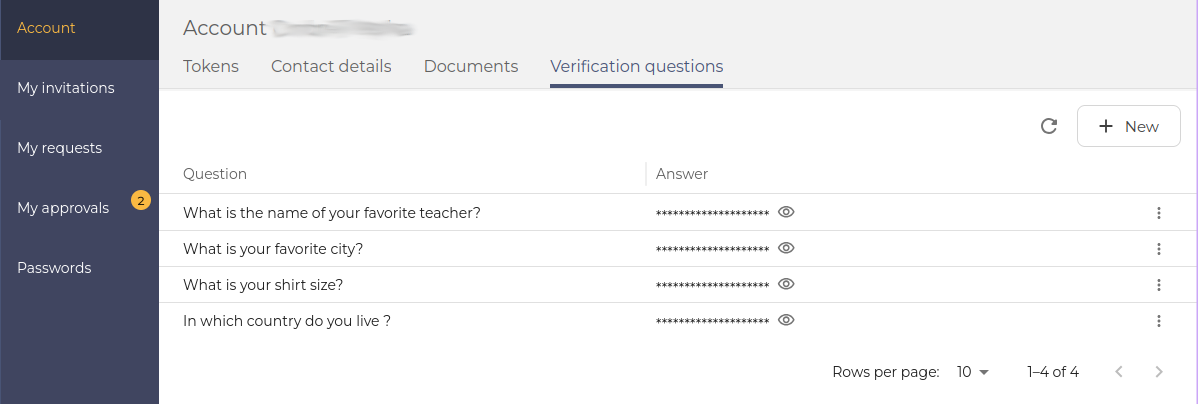
Task: Open actions menu for country question
Action: (x=1159, y=321)
